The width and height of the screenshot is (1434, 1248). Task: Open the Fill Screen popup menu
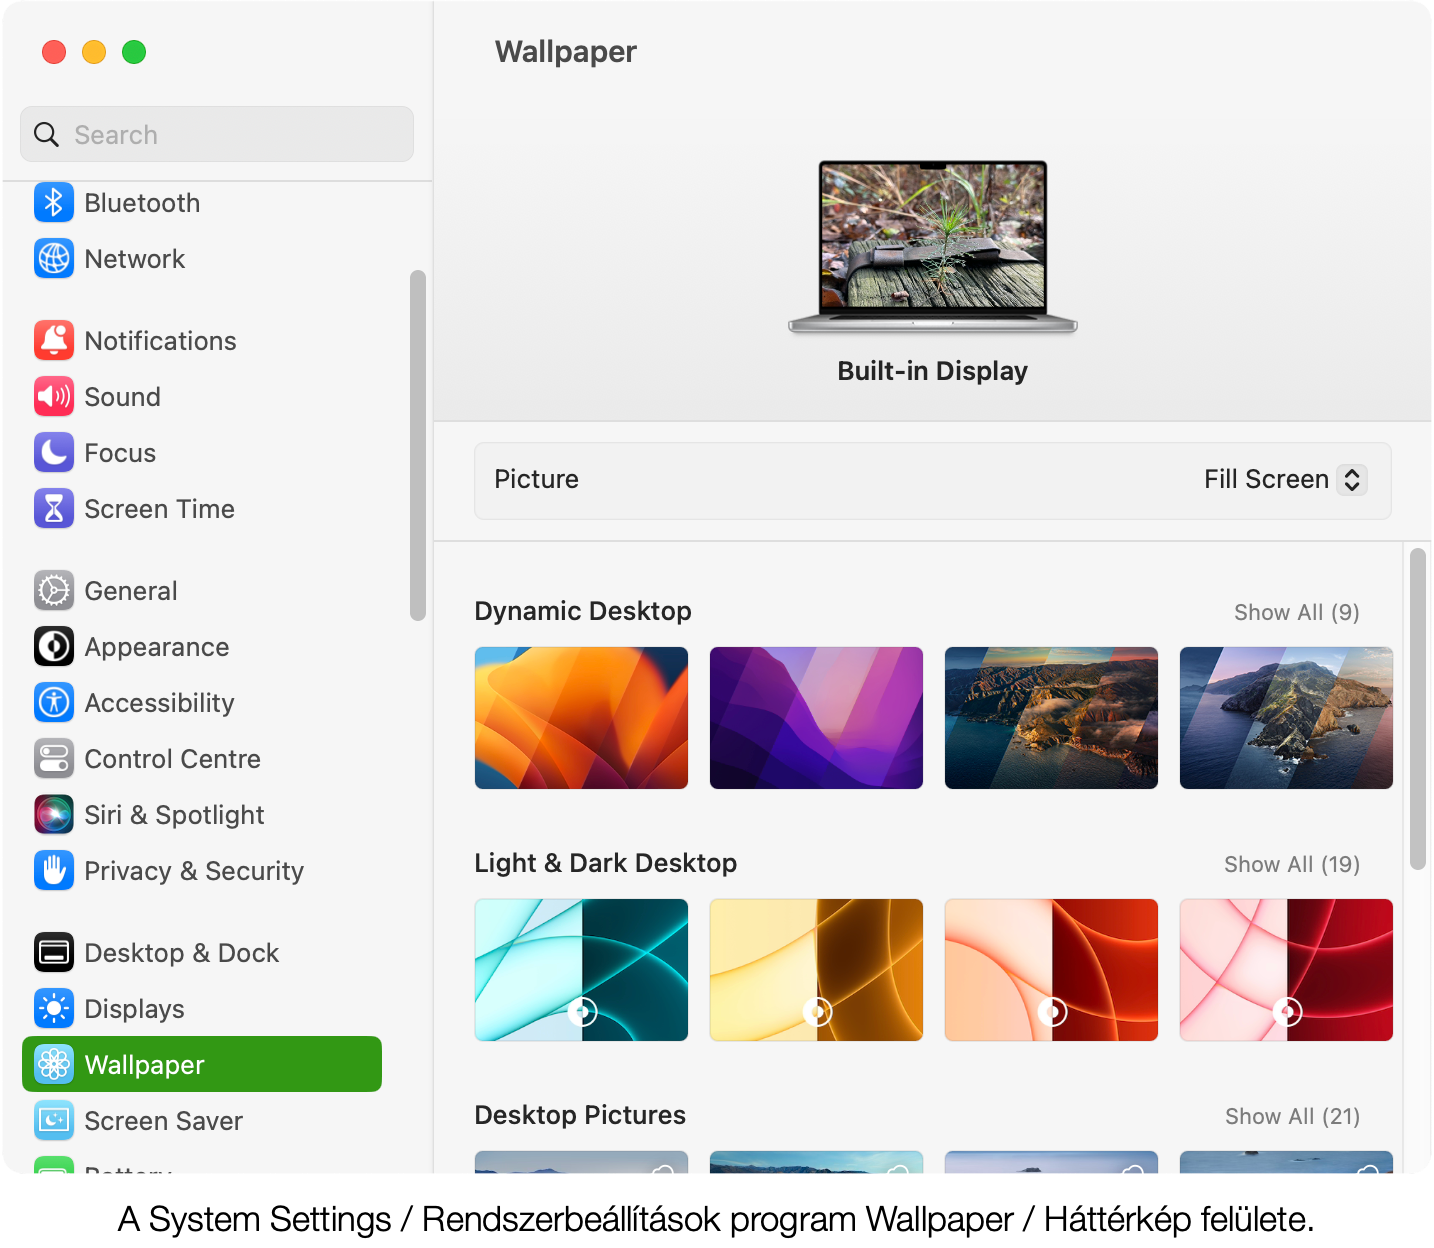click(x=1285, y=480)
